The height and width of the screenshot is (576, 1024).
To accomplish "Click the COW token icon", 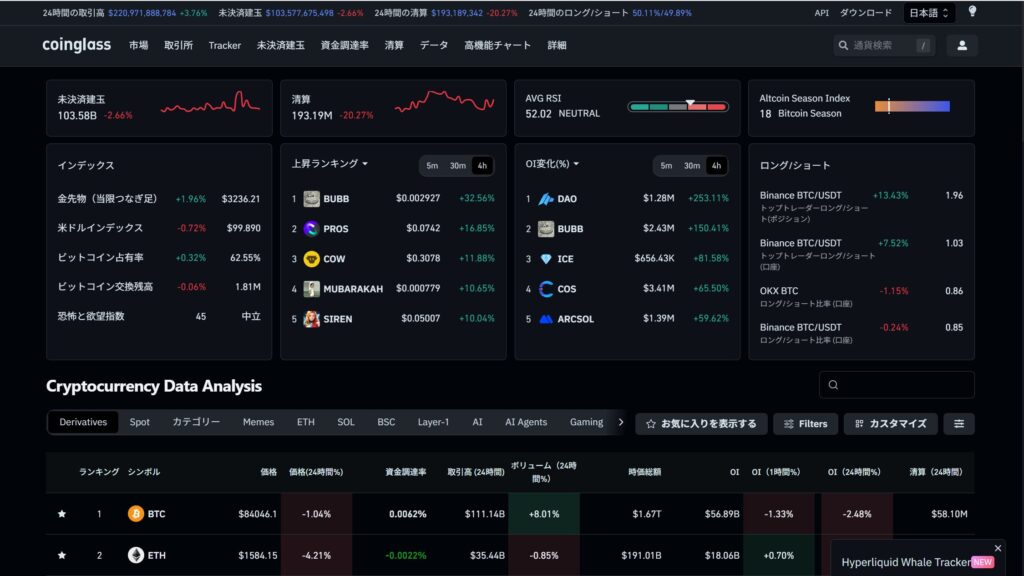I will [312, 259].
